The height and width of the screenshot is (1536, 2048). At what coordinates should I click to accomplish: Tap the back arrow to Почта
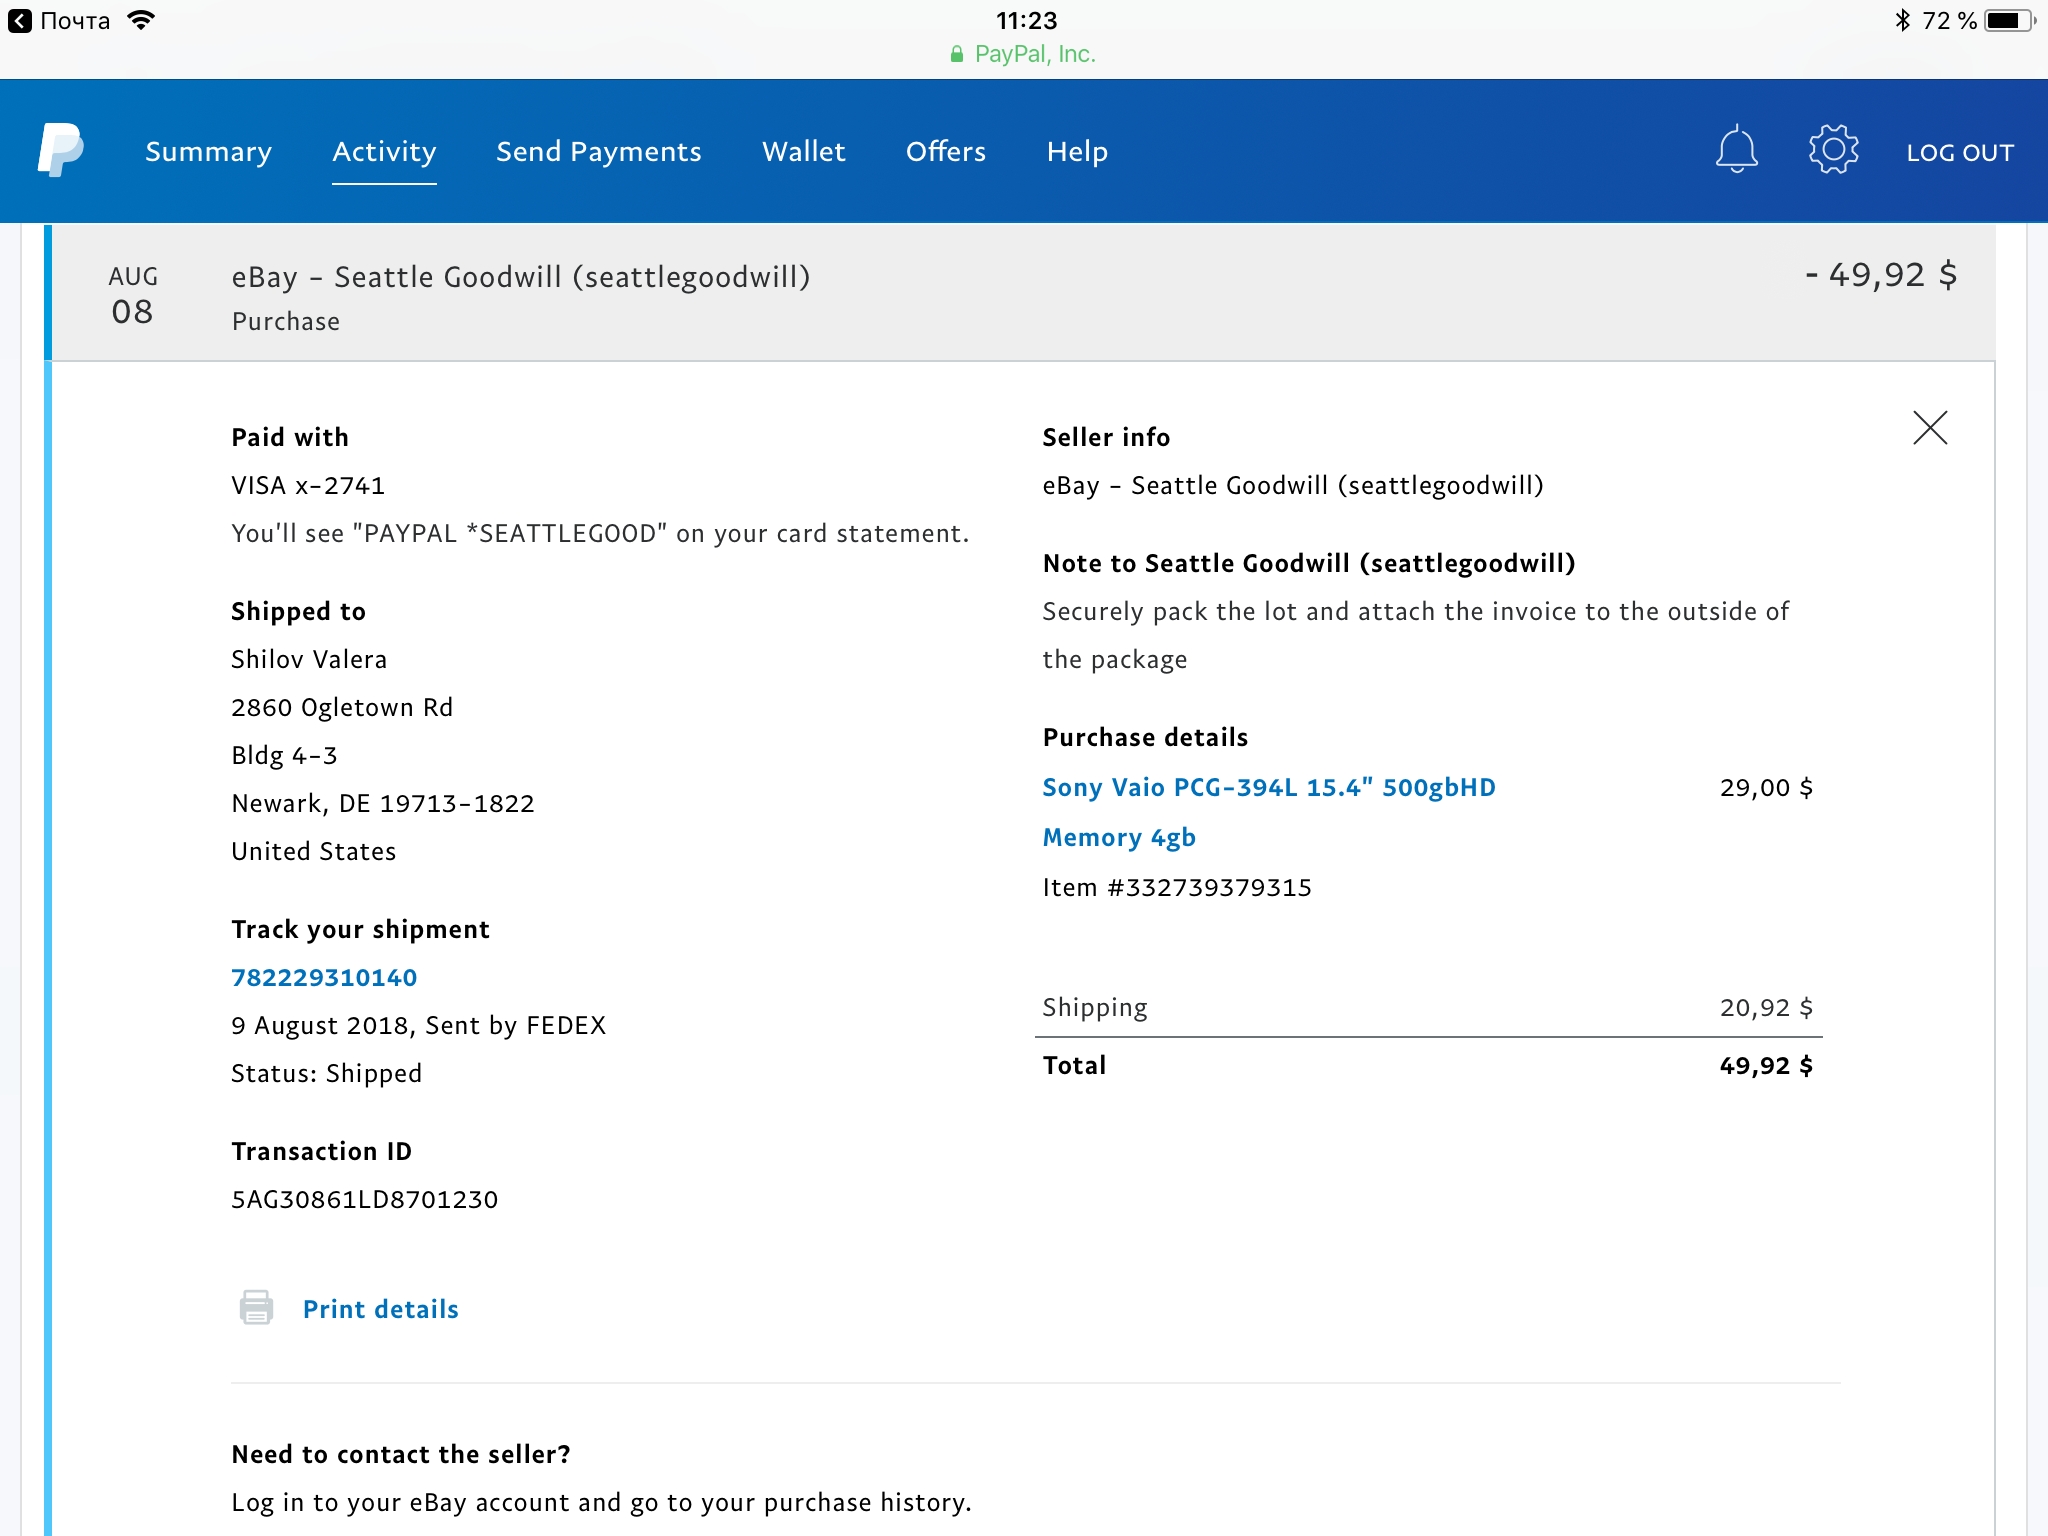(20, 21)
